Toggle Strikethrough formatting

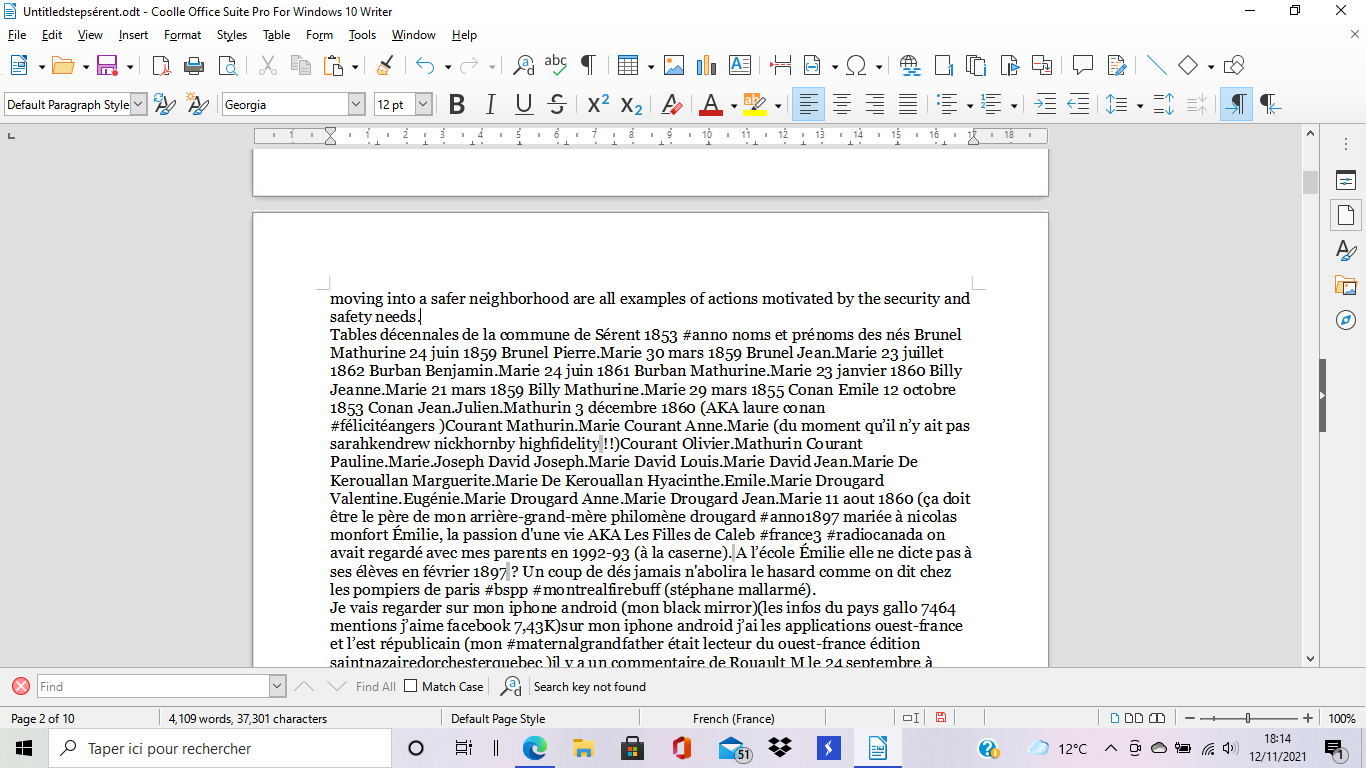point(557,104)
